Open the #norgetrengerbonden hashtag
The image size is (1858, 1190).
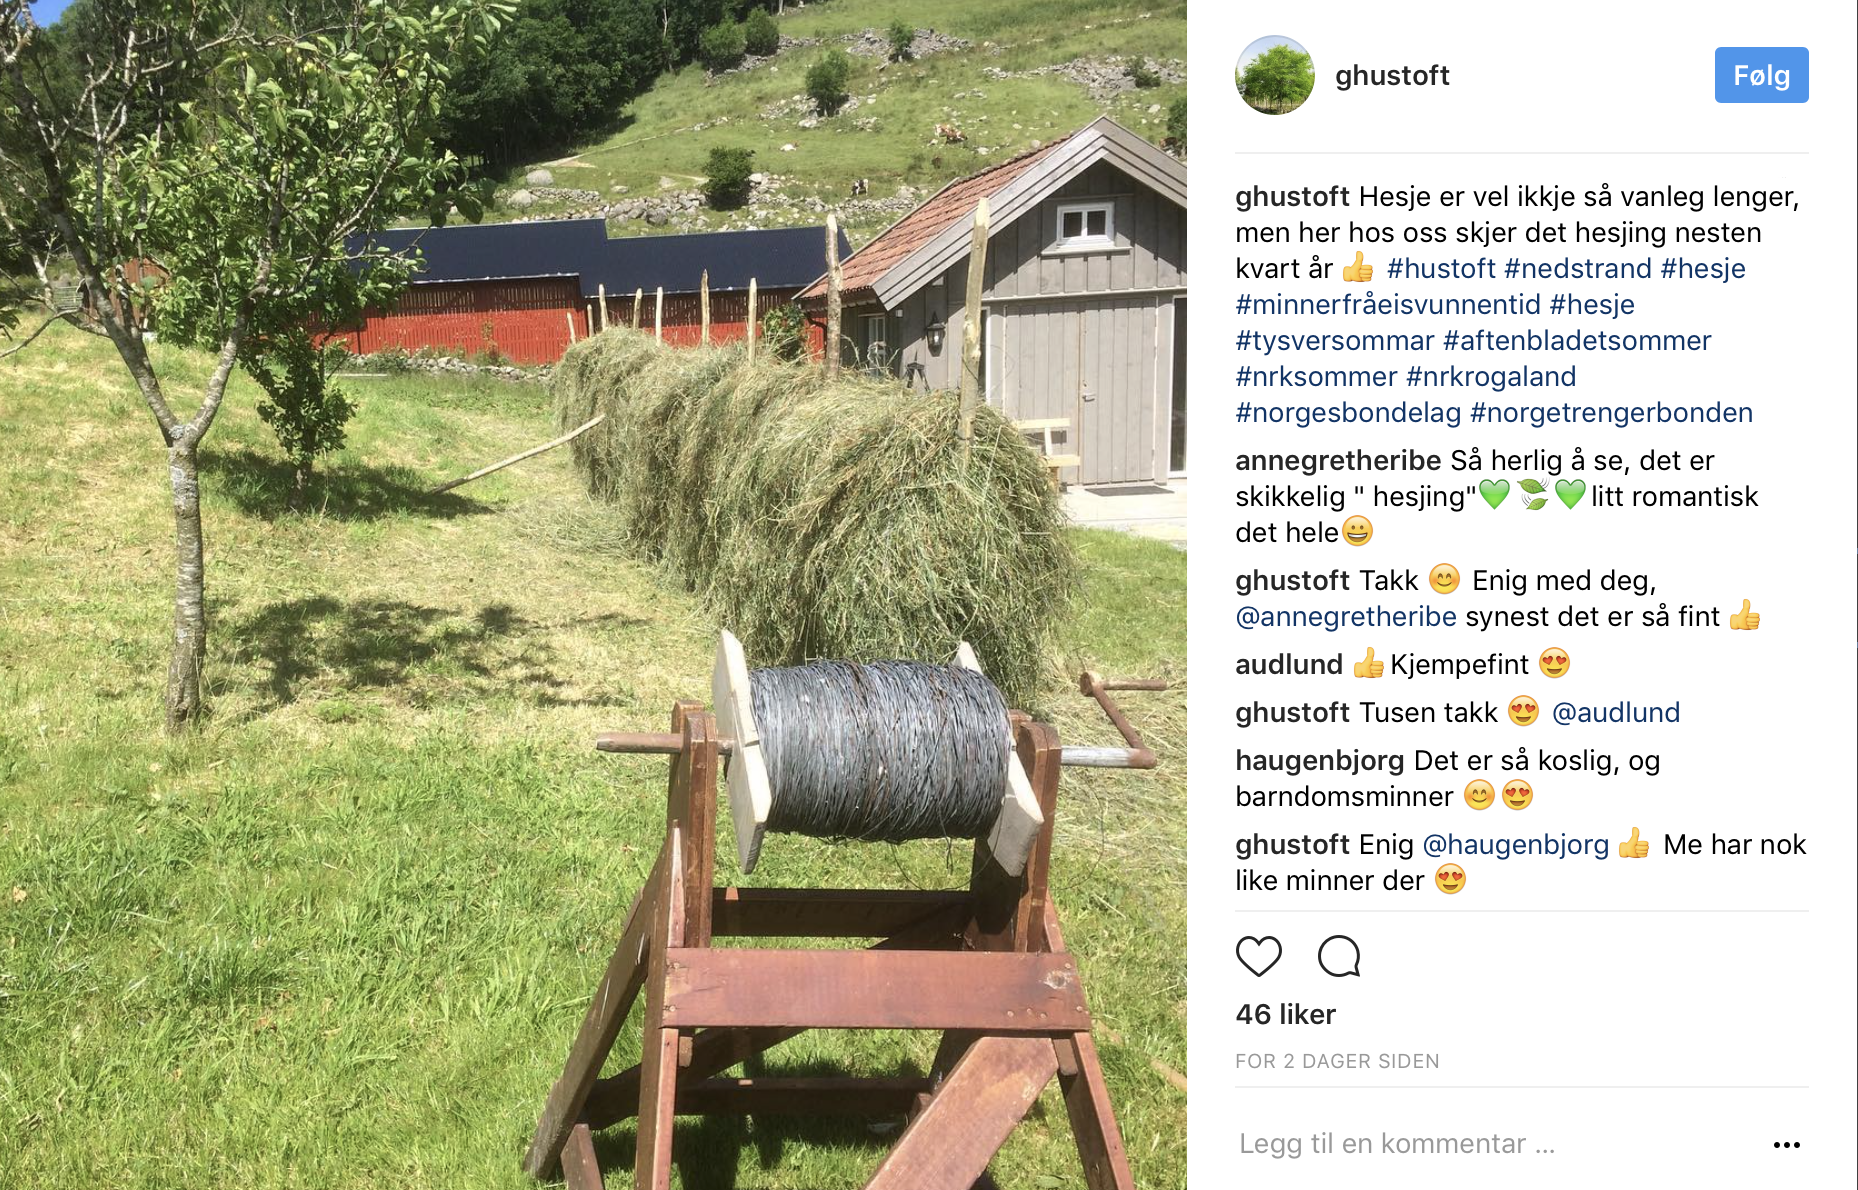tap(1611, 412)
